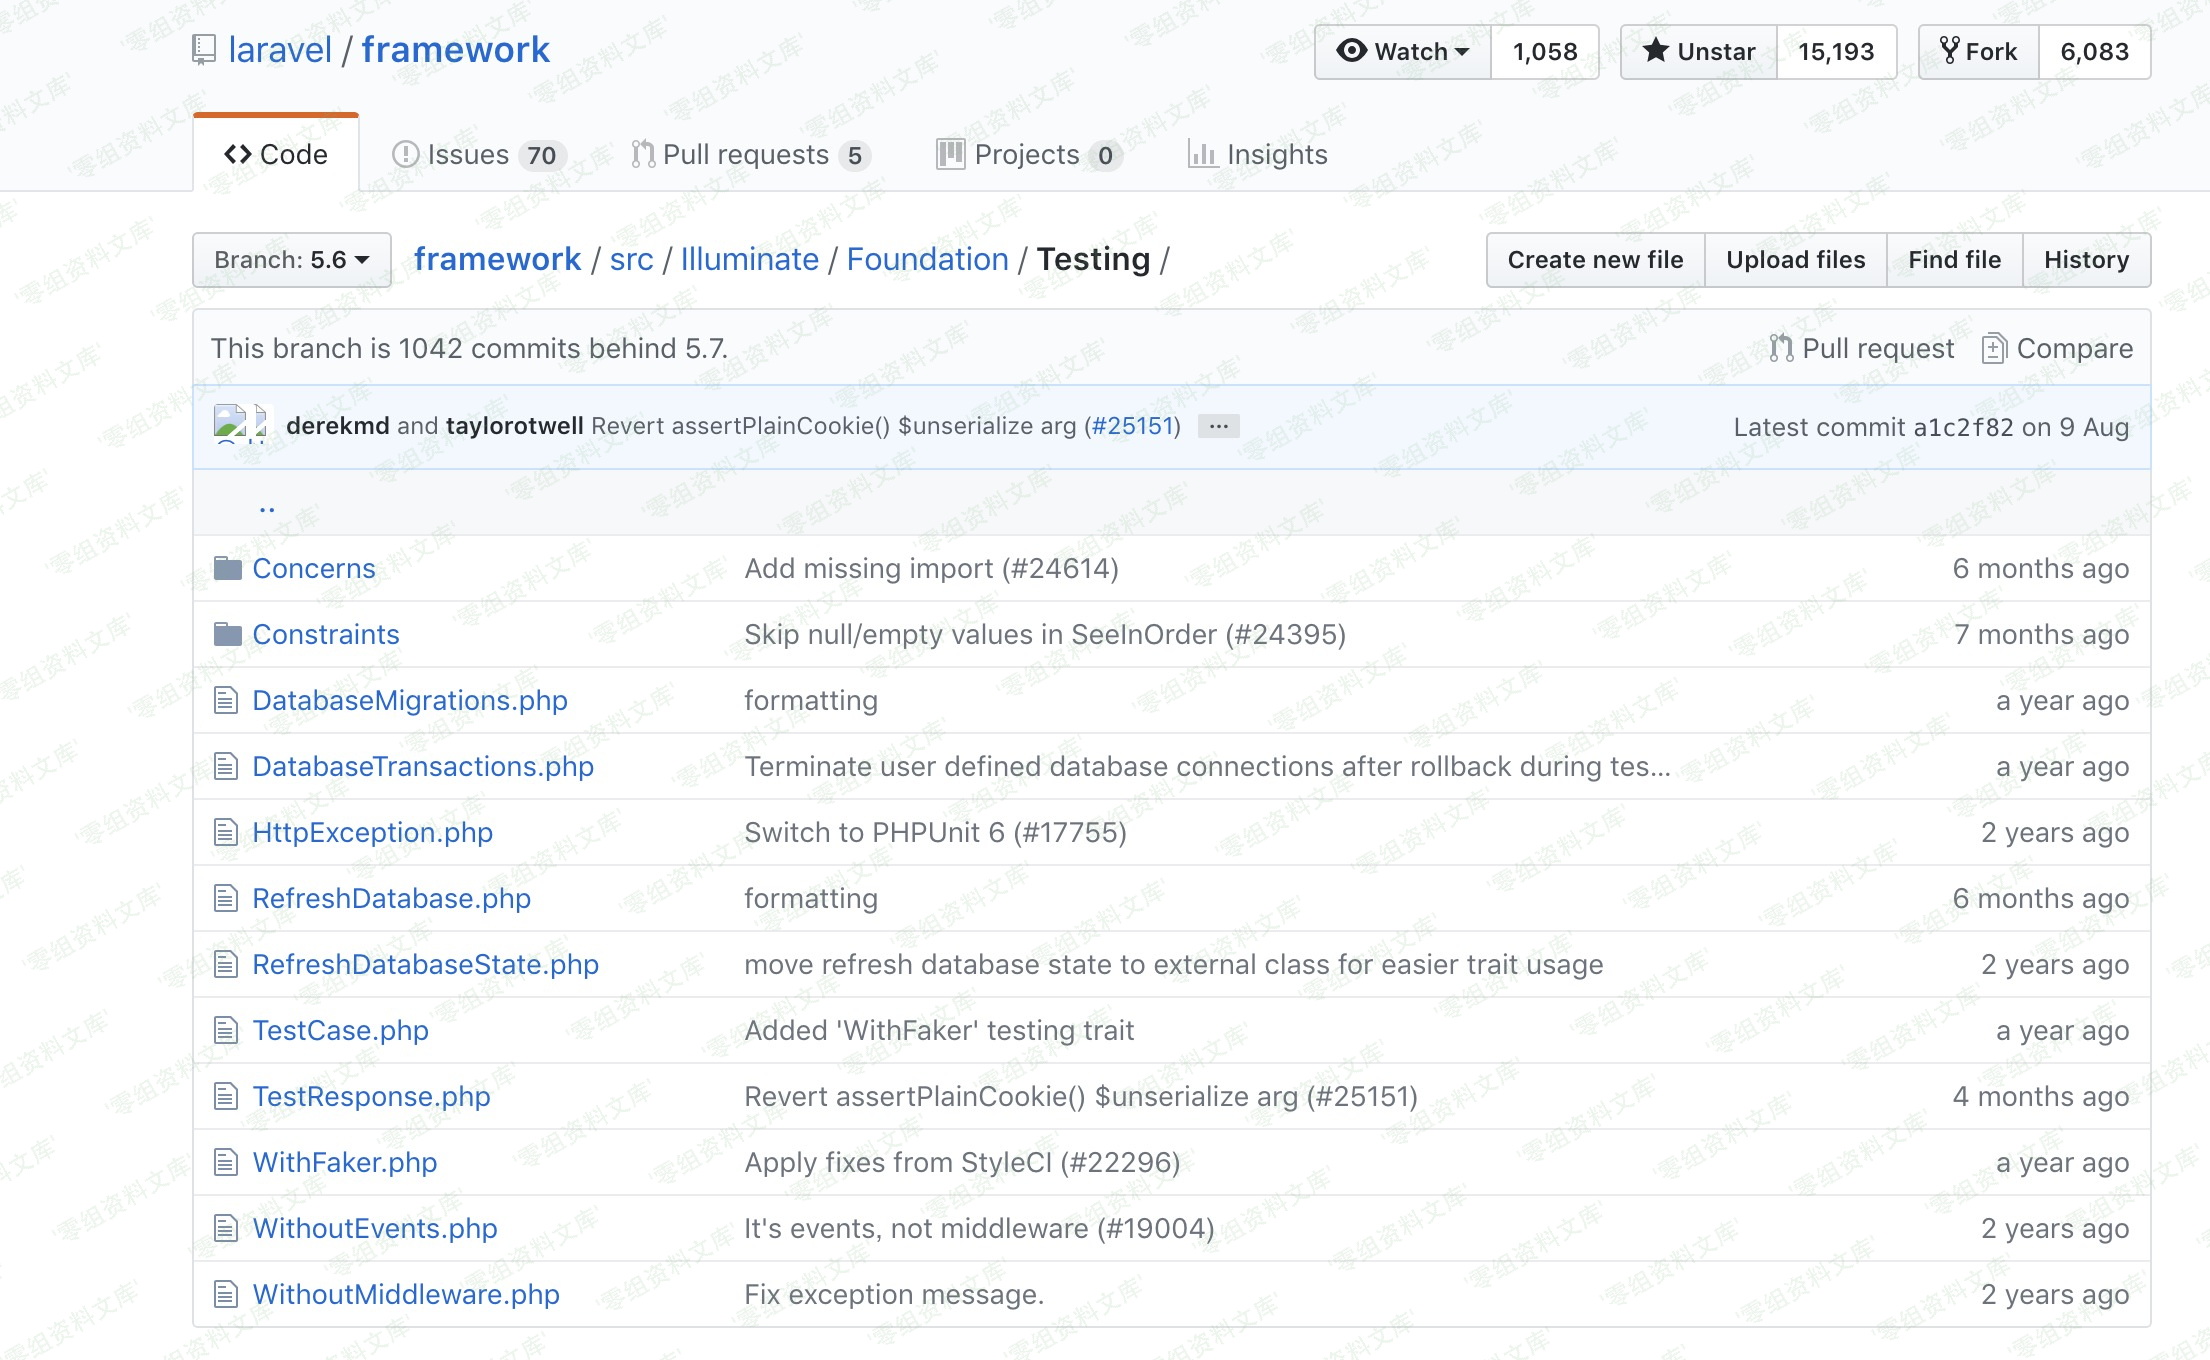The width and height of the screenshot is (2210, 1360).
Task: Click the Create new file button
Action: point(1595,260)
